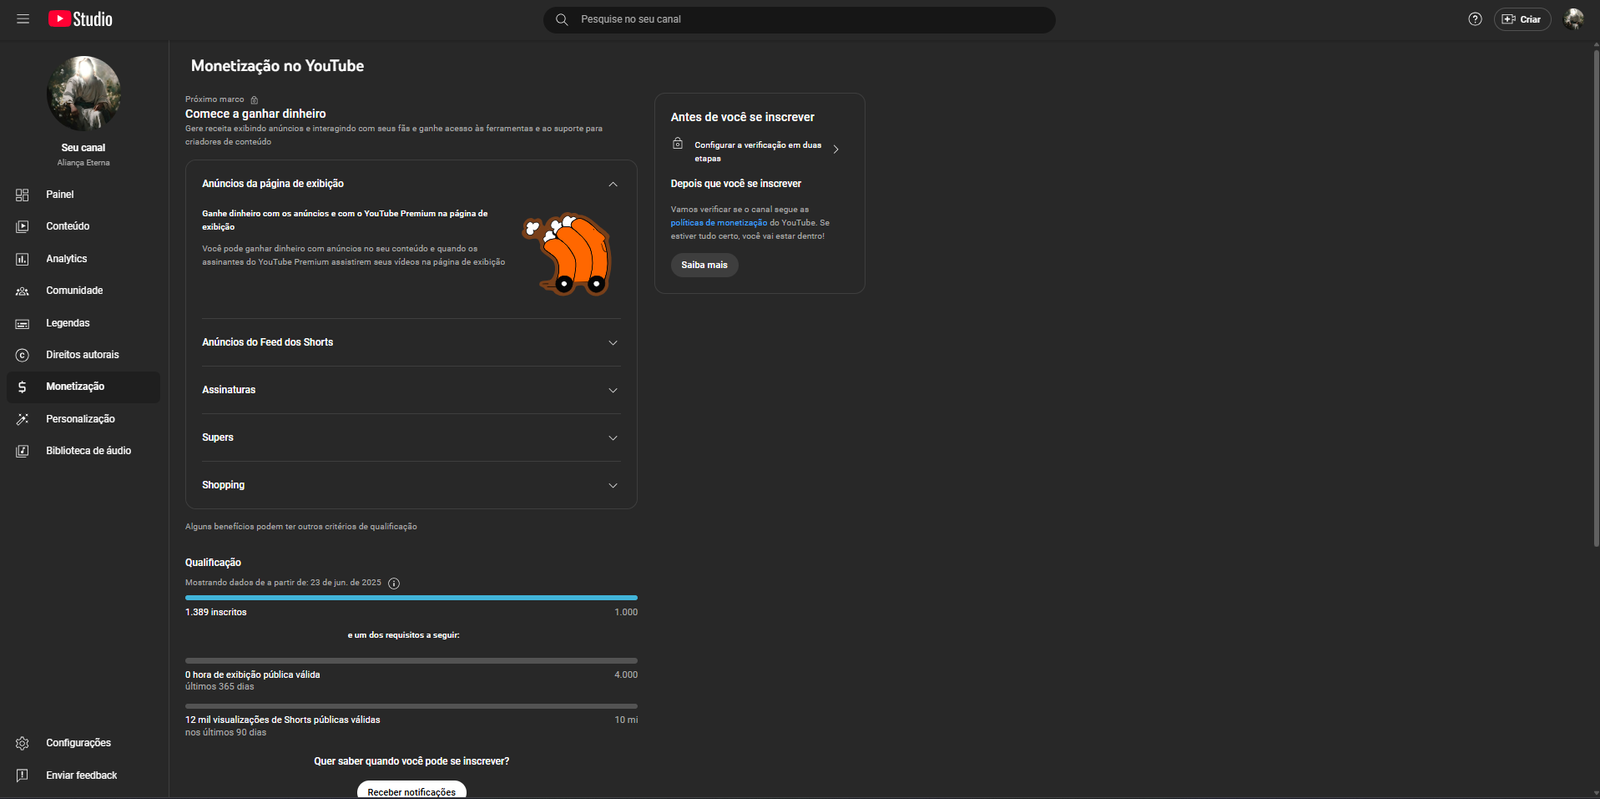Click the vertical page scrollbar
The width and height of the screenshot is (1600, 799).
click(1595, 297)
